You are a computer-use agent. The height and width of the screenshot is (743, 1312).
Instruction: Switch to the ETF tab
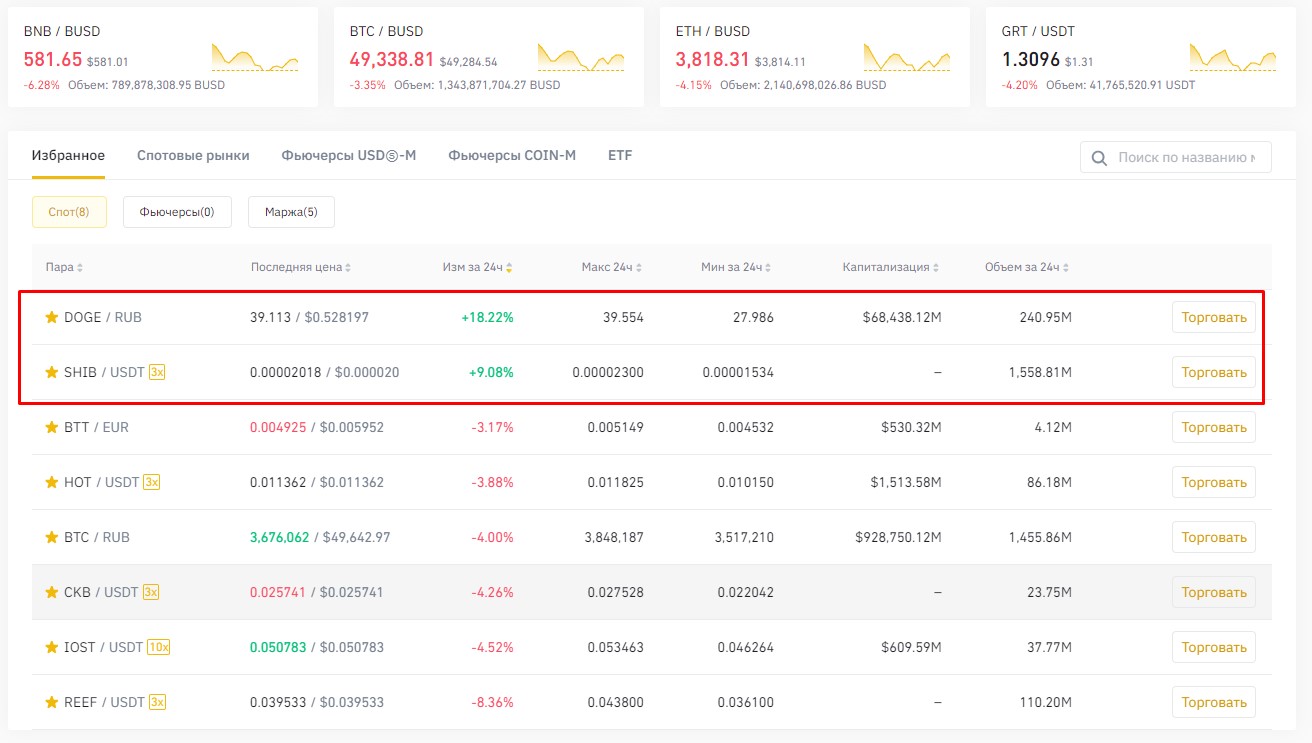click(x=620, y=155)
